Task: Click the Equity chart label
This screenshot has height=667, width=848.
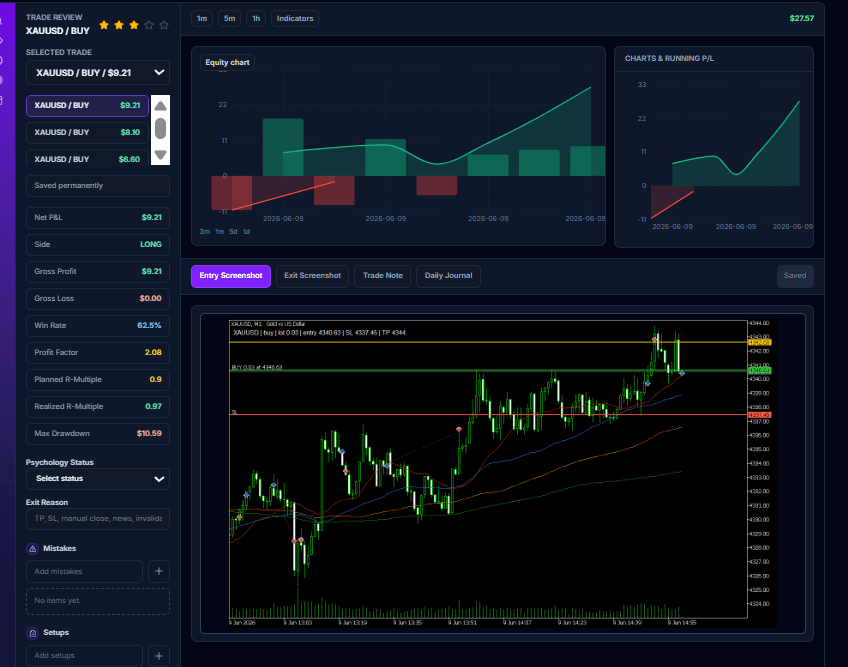Action: (x=227, y=62)
